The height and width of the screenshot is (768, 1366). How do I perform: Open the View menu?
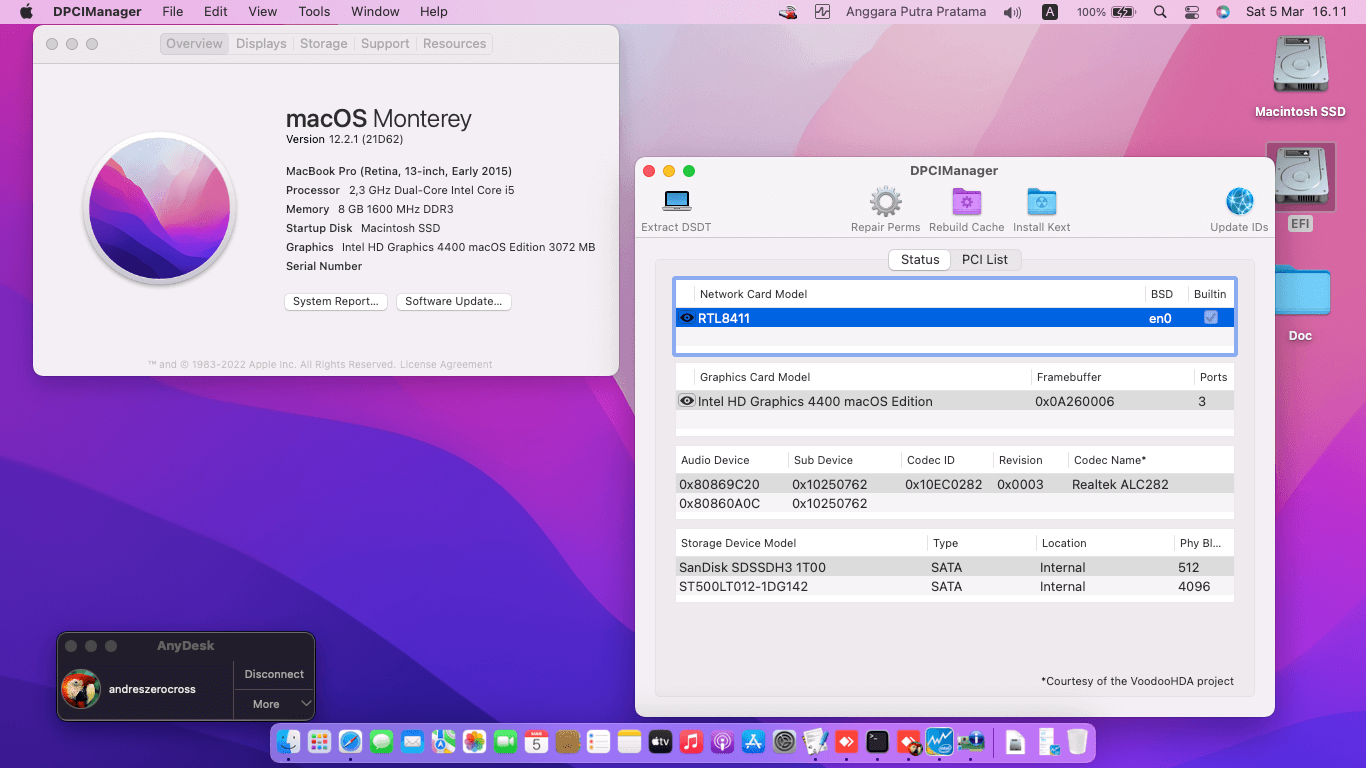[x=262, y=12]
